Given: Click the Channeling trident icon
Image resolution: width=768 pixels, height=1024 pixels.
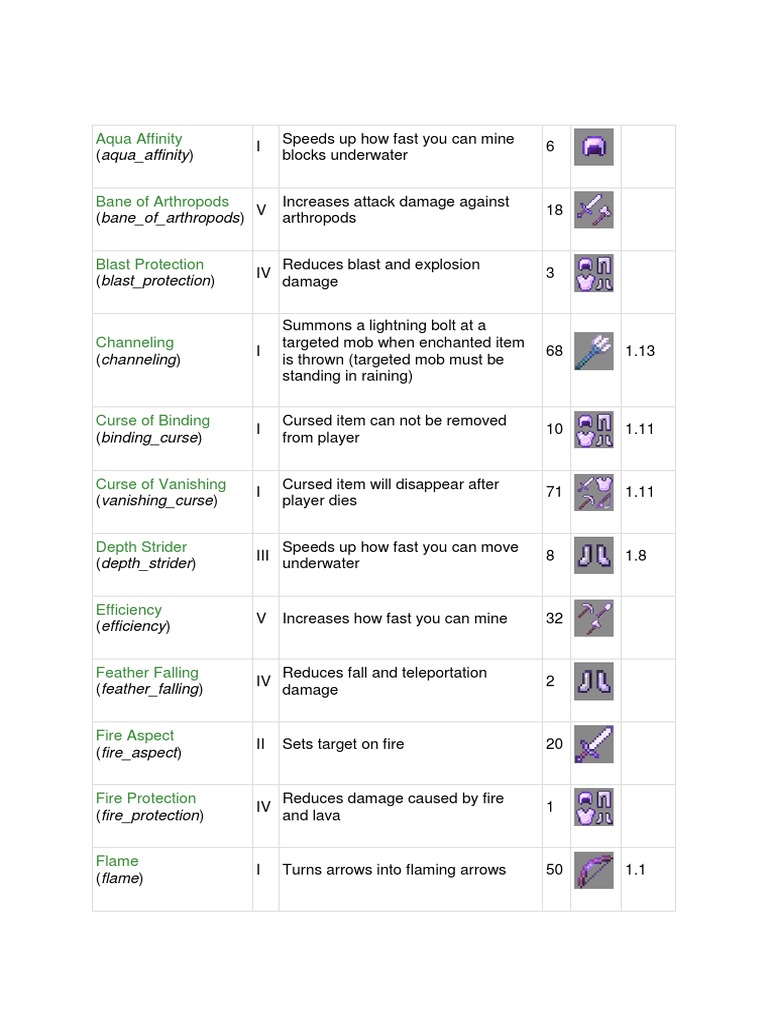Looking at the screenshot, I should pyautogui.click(x=594, y=351).
